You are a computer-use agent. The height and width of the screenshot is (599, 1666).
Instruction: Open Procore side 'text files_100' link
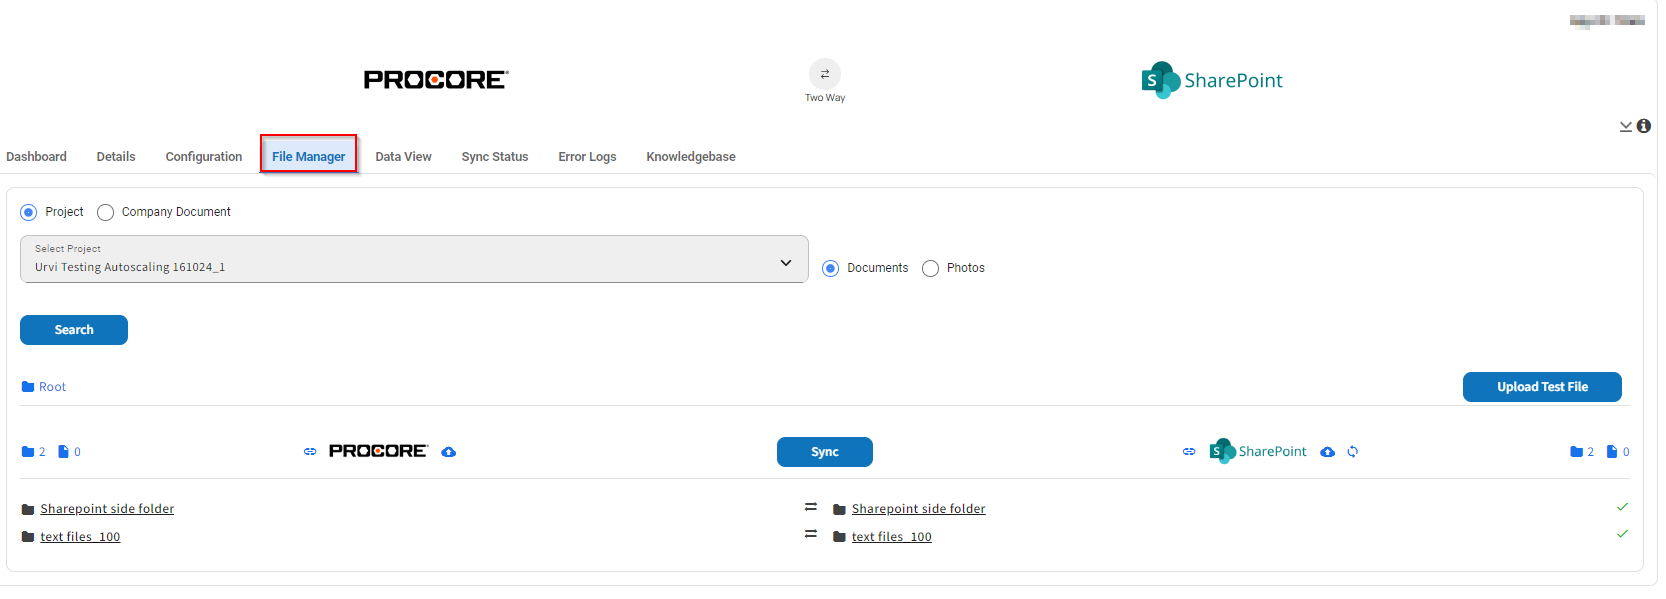(x=80, y=537)
